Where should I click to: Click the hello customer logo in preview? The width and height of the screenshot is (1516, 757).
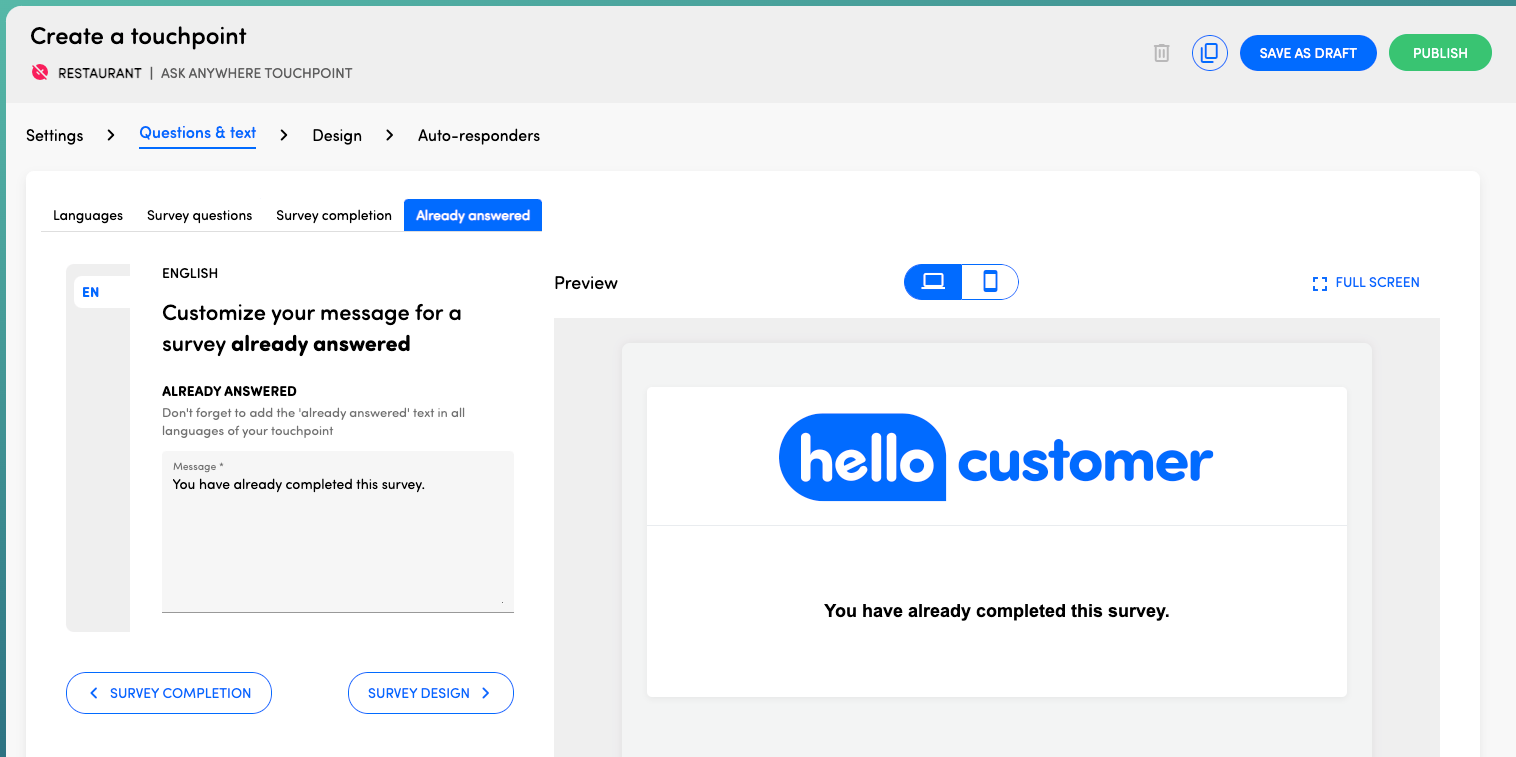996,457
